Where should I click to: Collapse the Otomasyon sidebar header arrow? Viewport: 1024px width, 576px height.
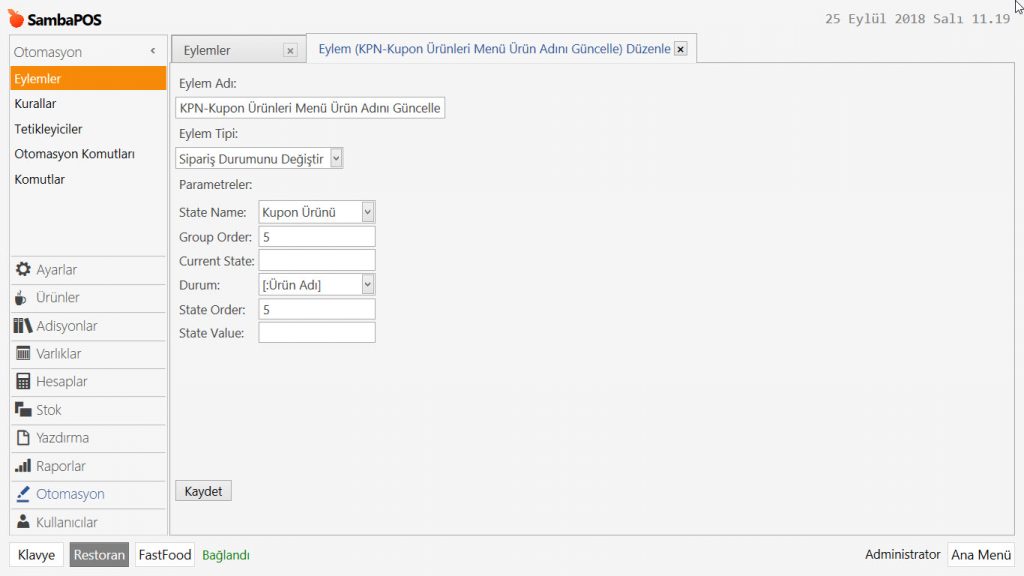[153, 51]
